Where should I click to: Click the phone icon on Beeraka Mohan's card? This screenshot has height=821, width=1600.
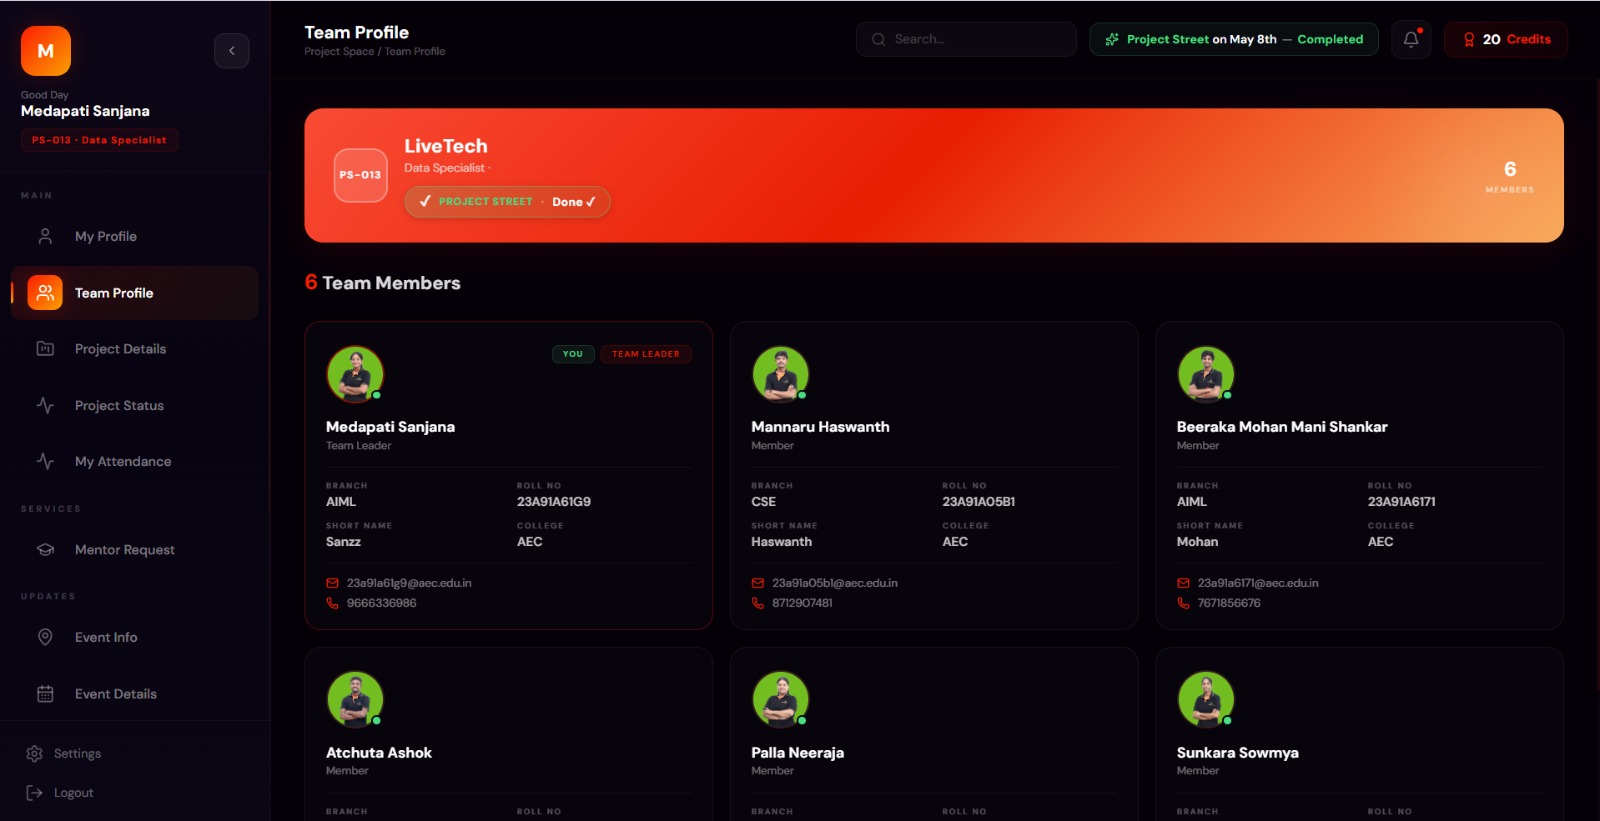click(x=1183, y=603)
